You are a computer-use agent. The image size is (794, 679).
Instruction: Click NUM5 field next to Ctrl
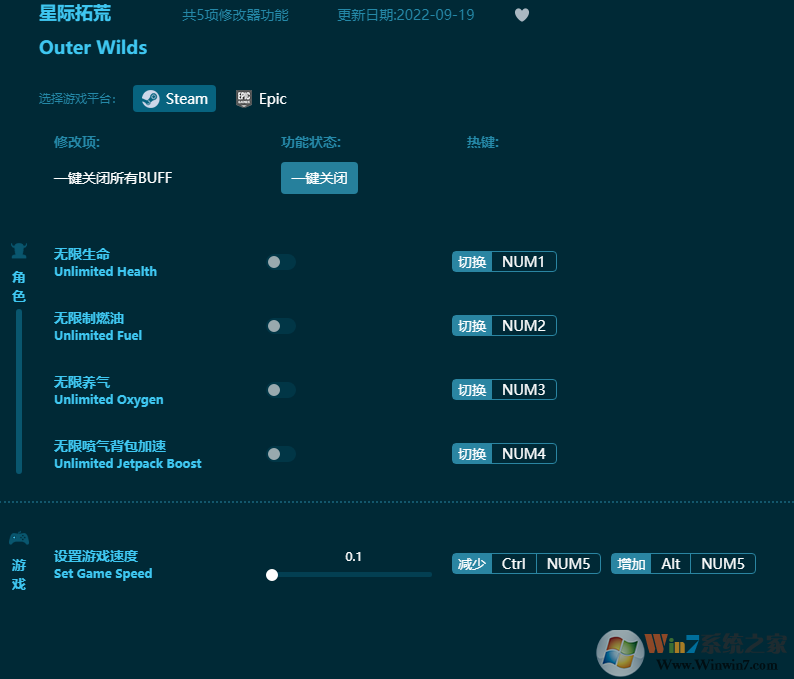(x=568, y=564)
